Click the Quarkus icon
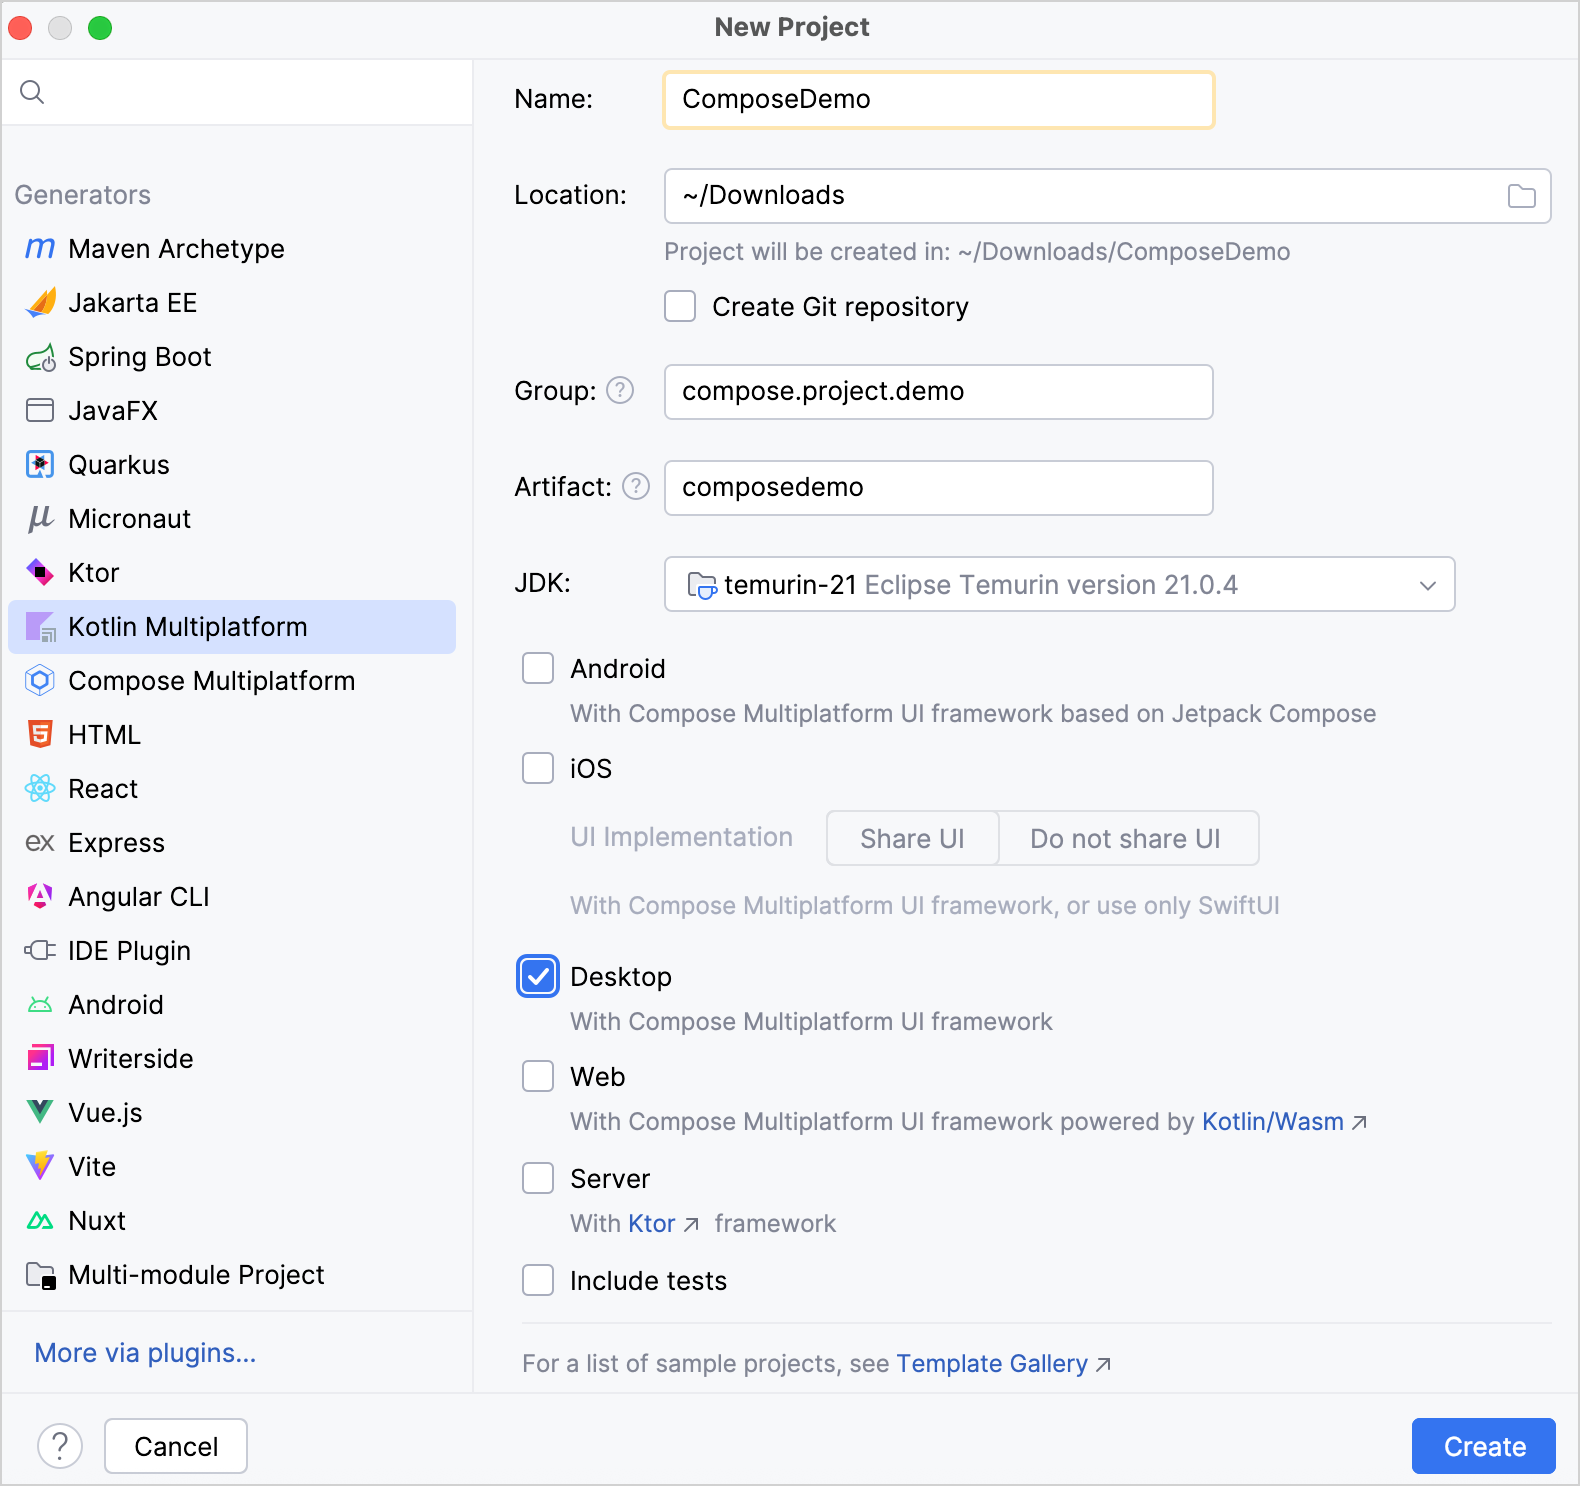 pyautogui.click(x=40, y=464)
